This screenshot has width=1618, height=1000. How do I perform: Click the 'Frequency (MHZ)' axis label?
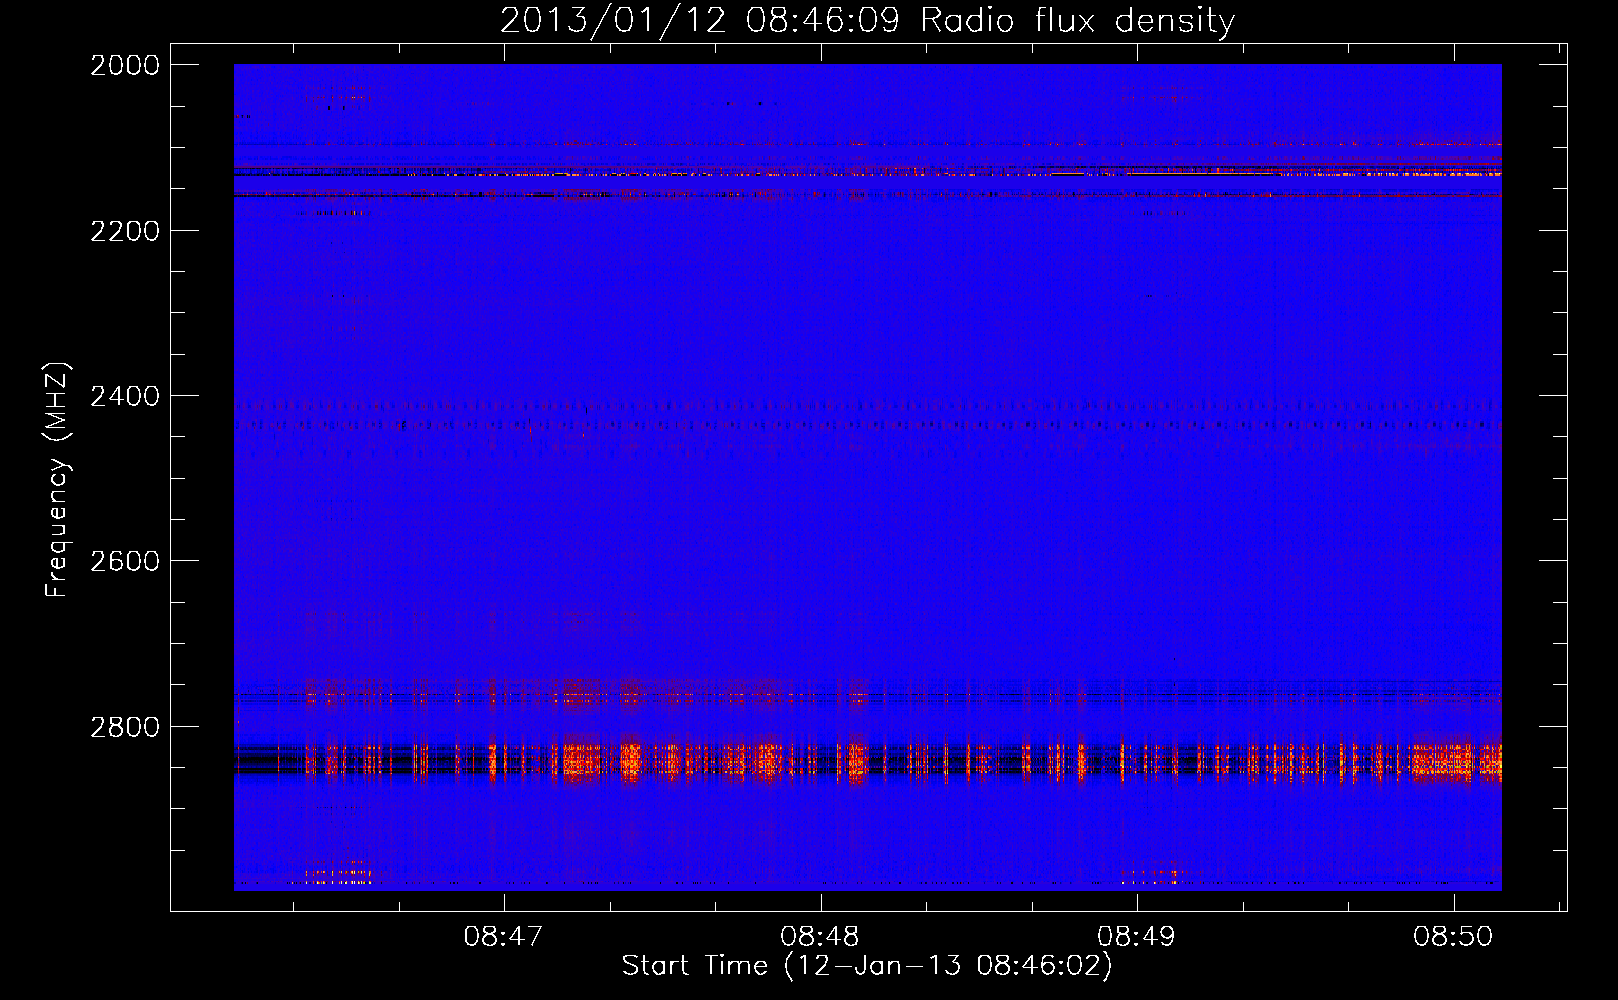(x=58, y=480)
